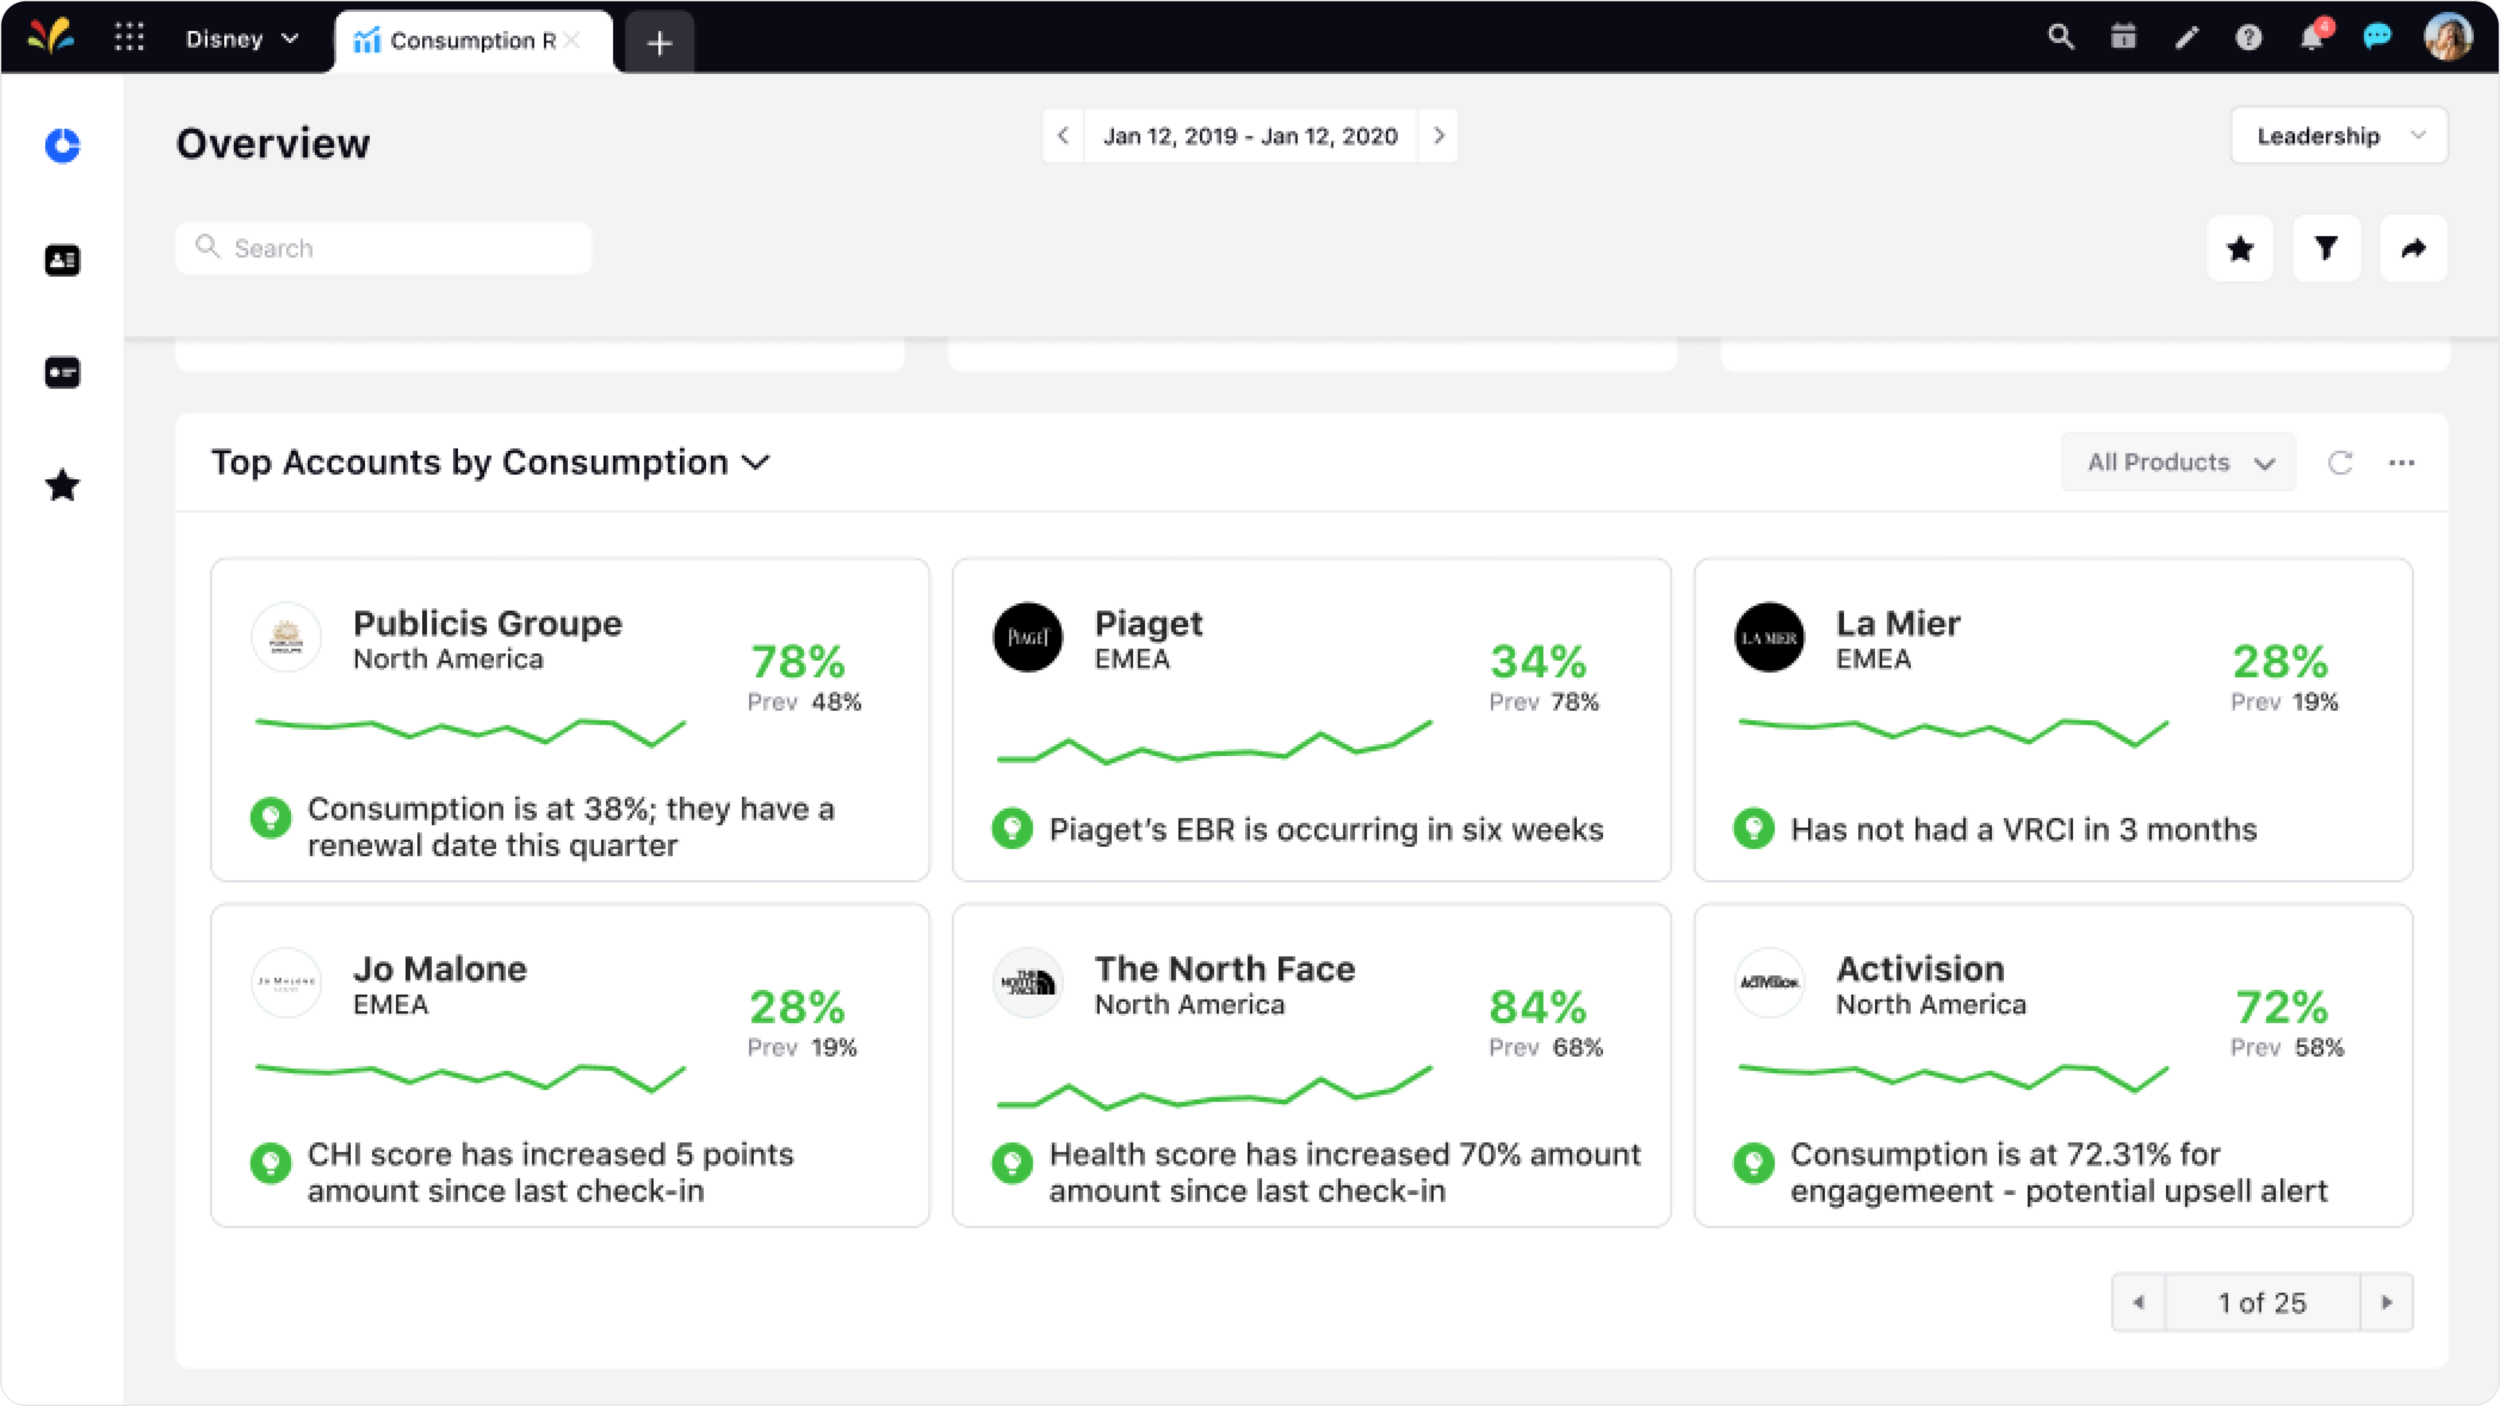Select the blue pie chart sidebar icon

click(x=62, y=146)
